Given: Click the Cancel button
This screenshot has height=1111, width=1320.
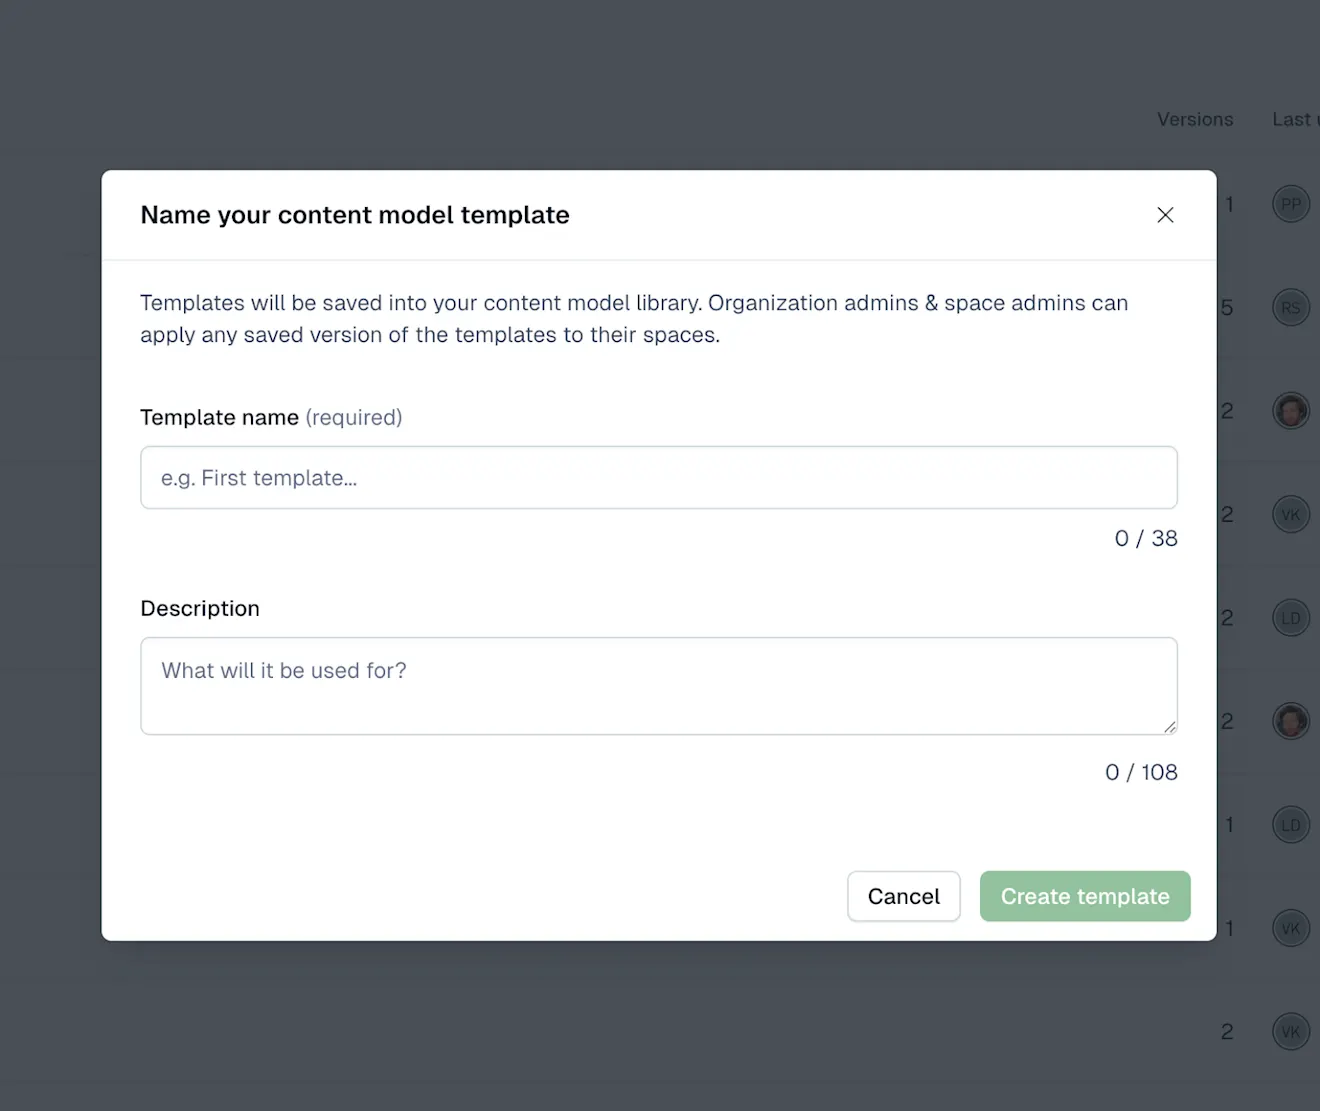Looking at the screenshot, I should tap(903, 896).
